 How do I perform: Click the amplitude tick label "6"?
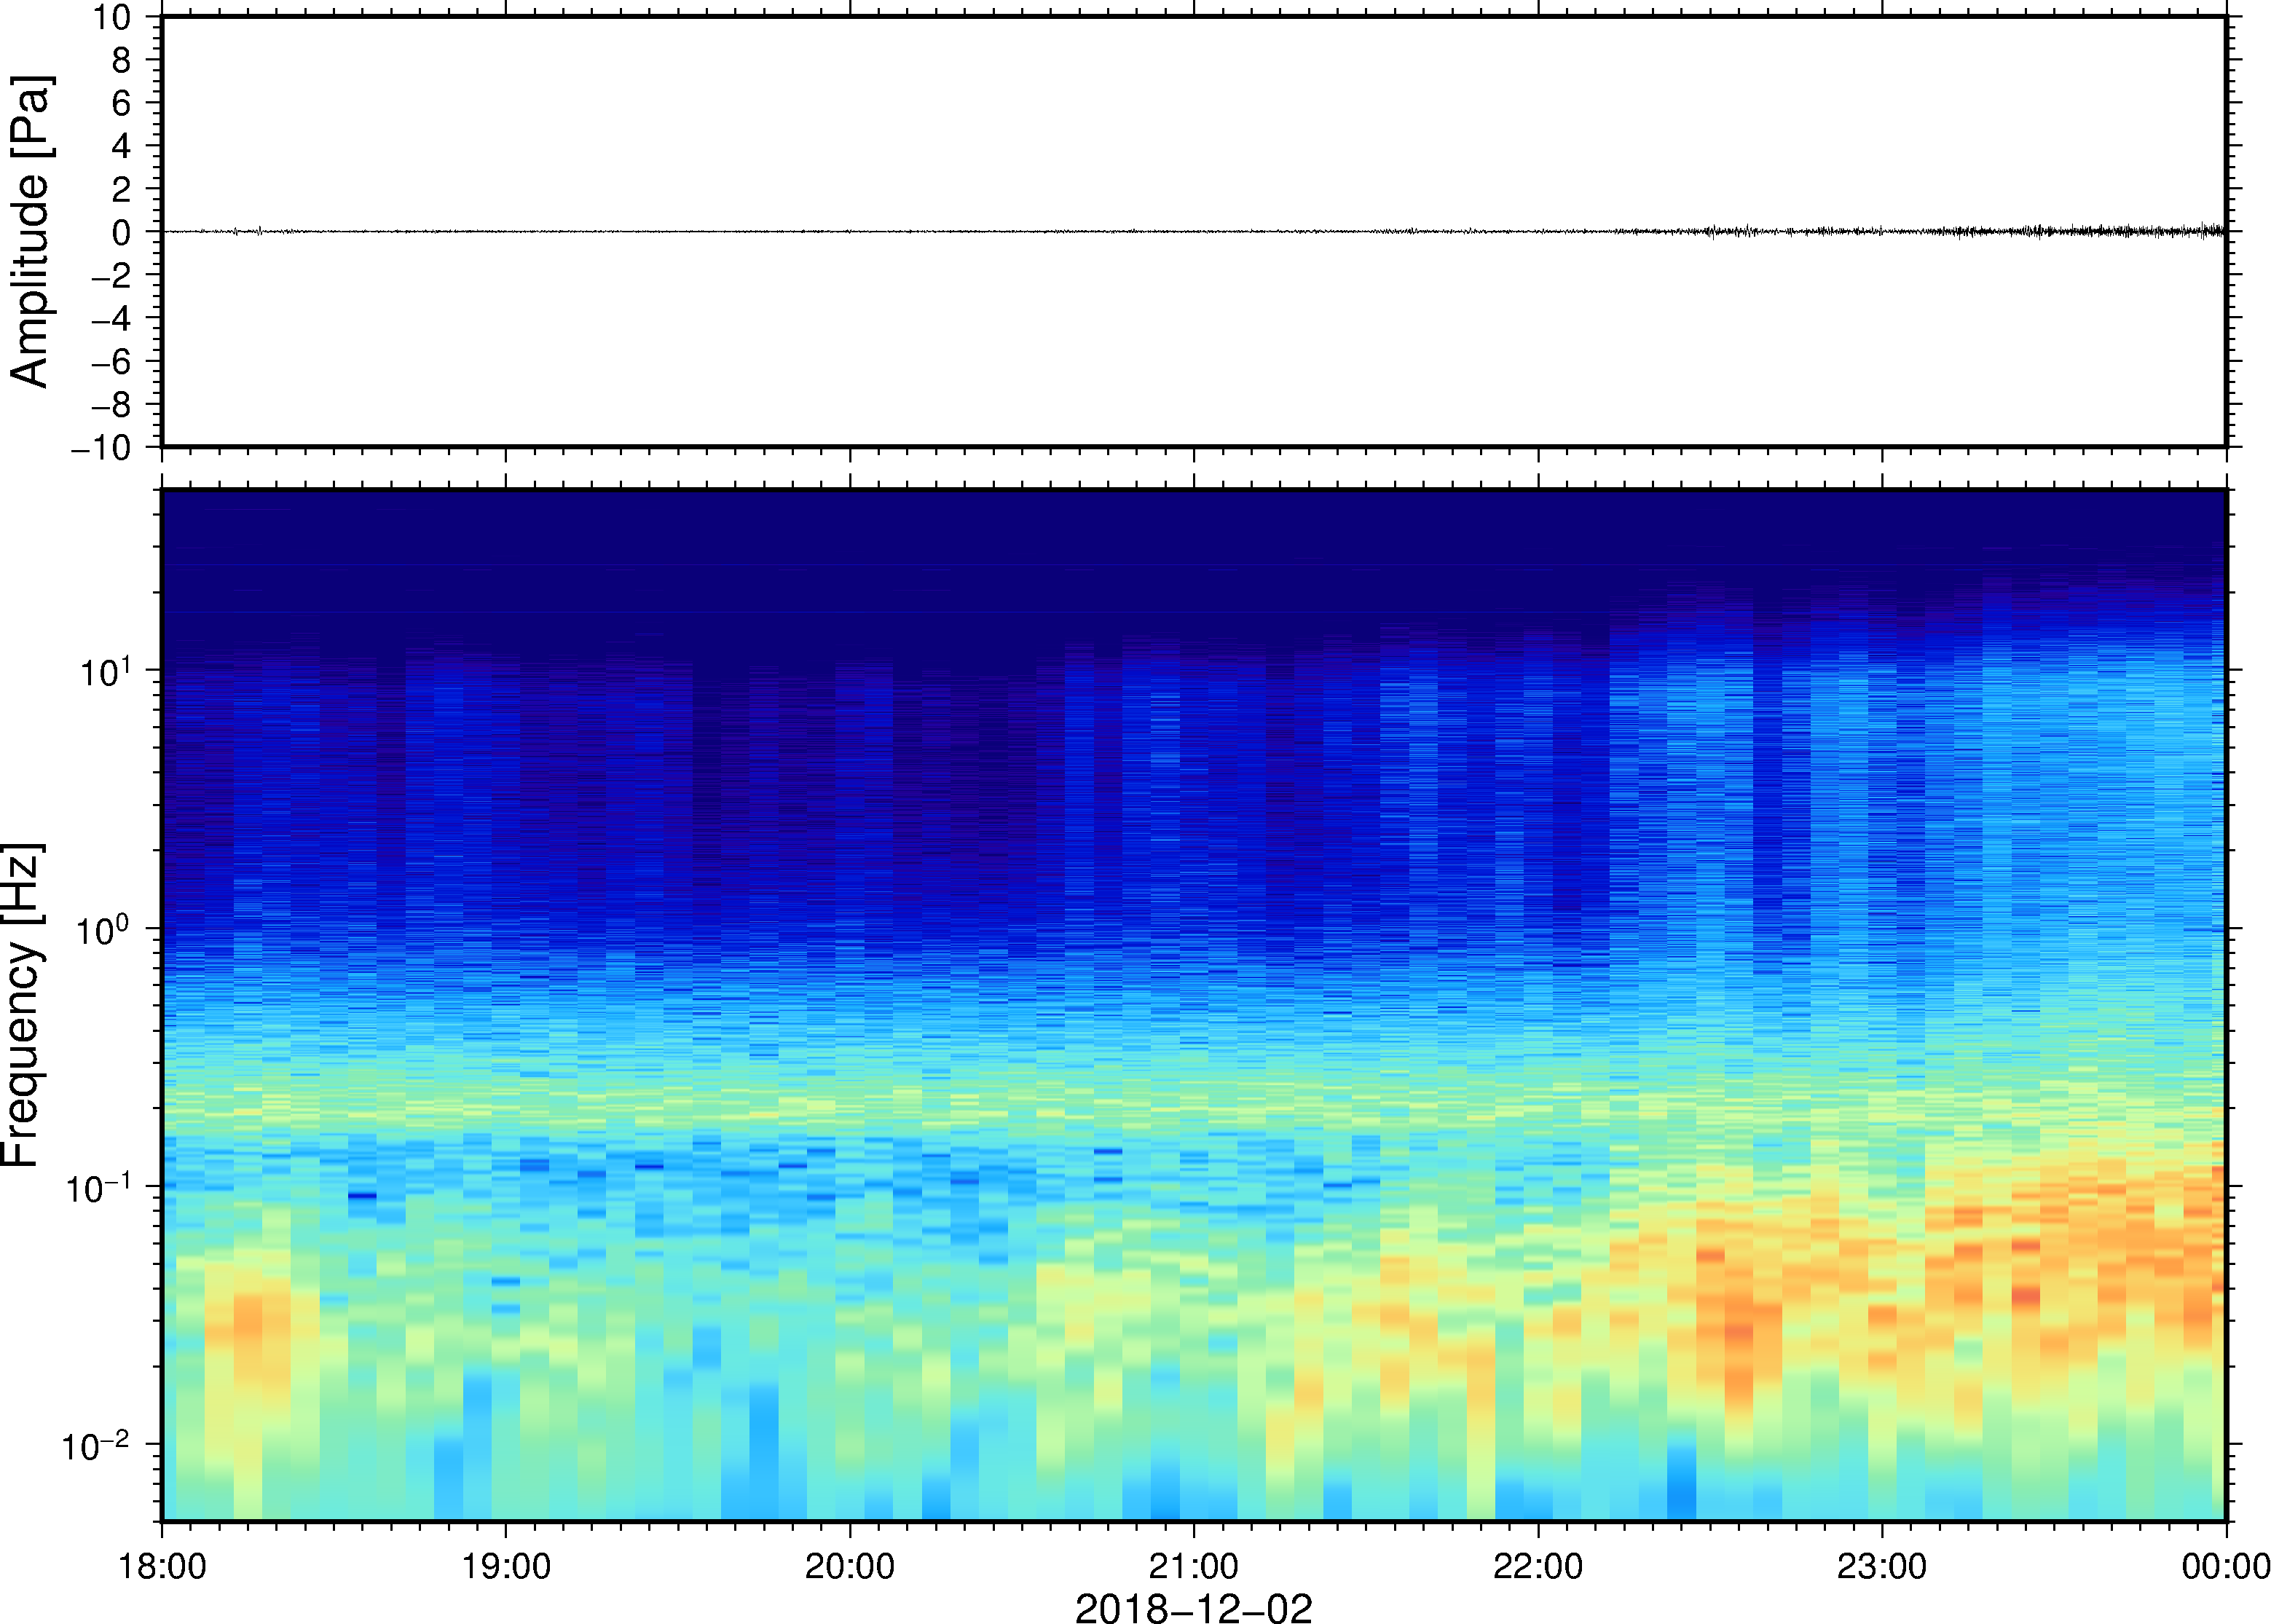point(122,103)
